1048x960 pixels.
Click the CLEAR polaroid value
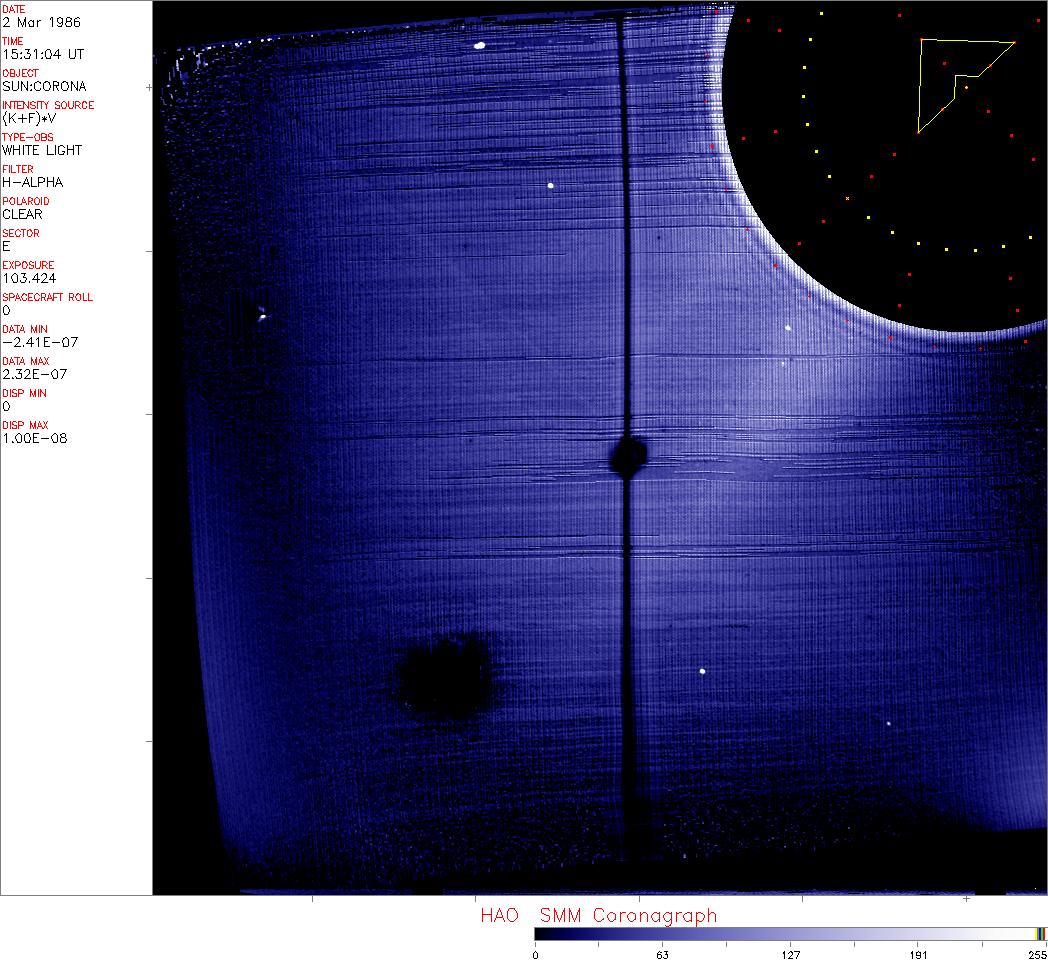[22, 214]
